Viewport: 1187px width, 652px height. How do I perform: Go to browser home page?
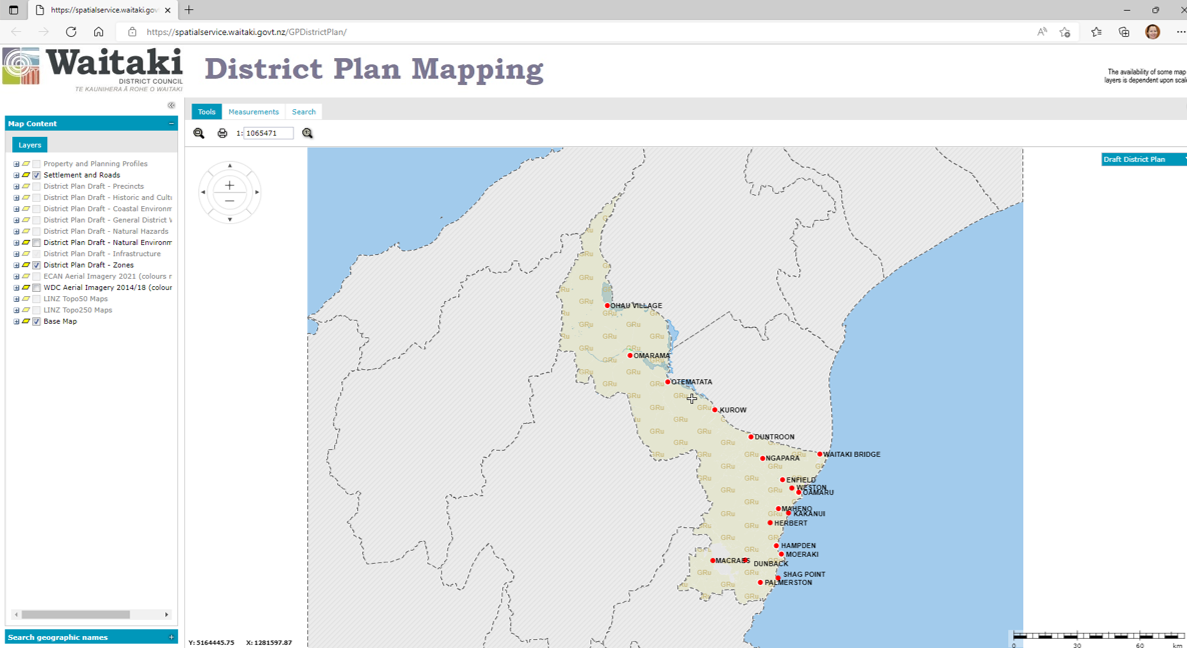pyautogui.click(x=98, y=32)
